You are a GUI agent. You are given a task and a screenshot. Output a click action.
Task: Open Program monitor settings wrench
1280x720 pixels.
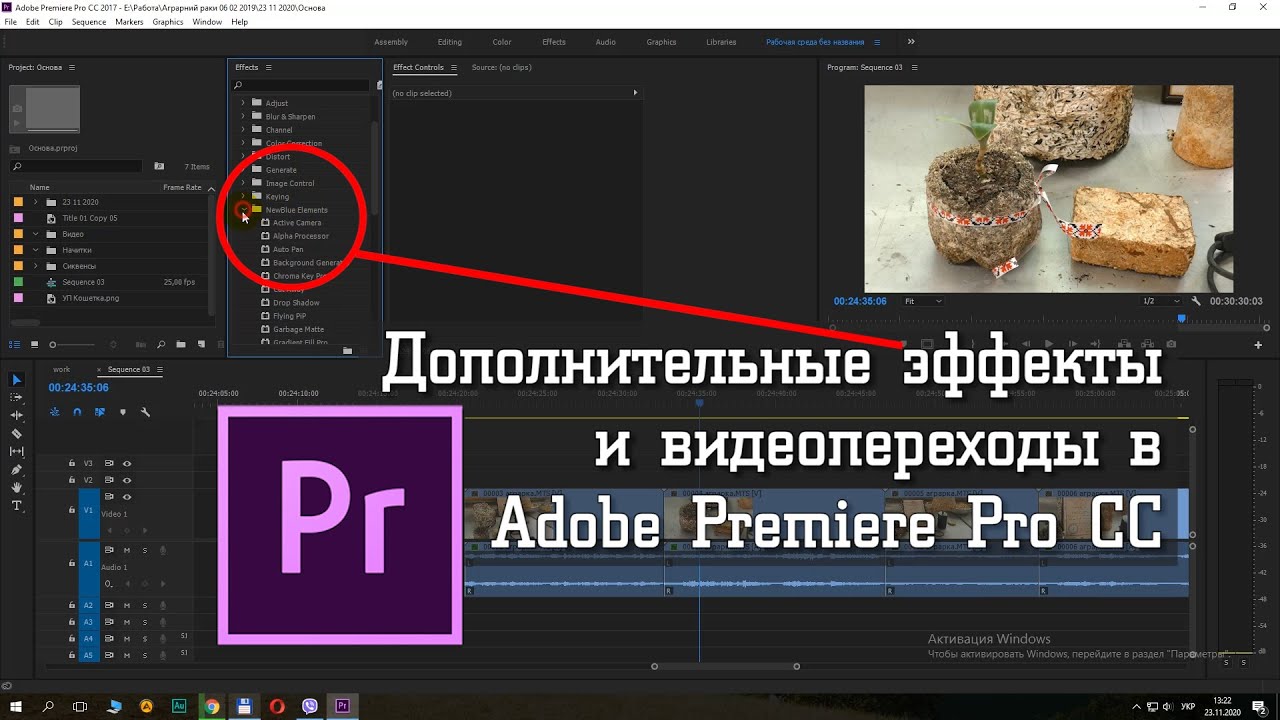pos(1196,300)
